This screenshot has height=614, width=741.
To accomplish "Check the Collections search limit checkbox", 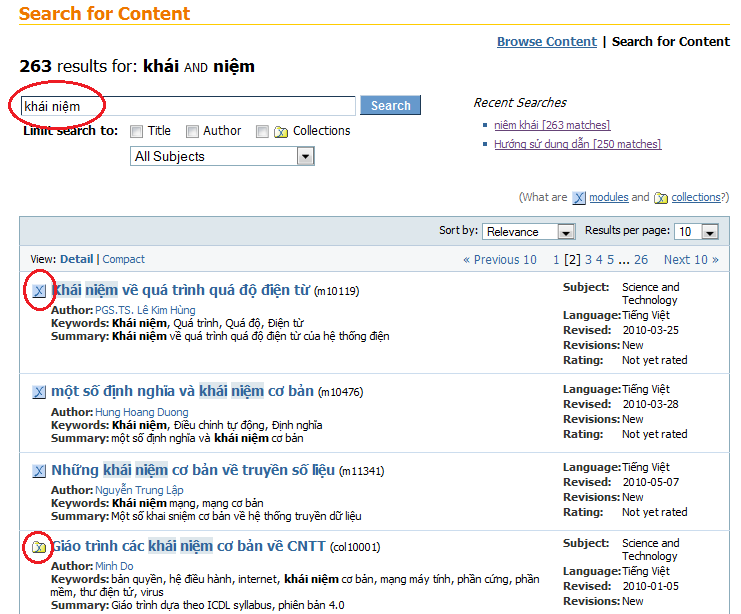I will coord(262,131).
